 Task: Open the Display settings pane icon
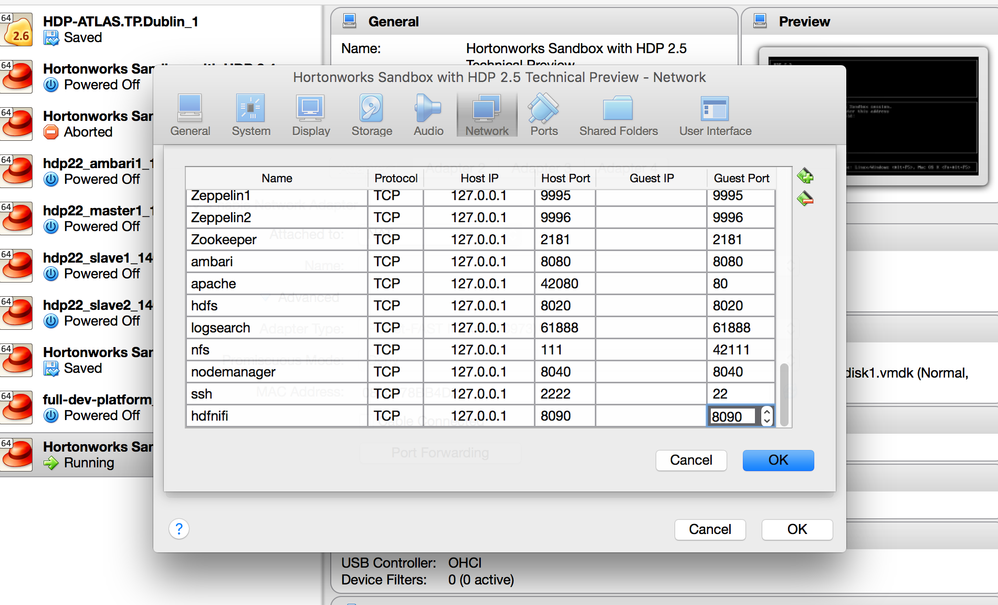[311, 115]
